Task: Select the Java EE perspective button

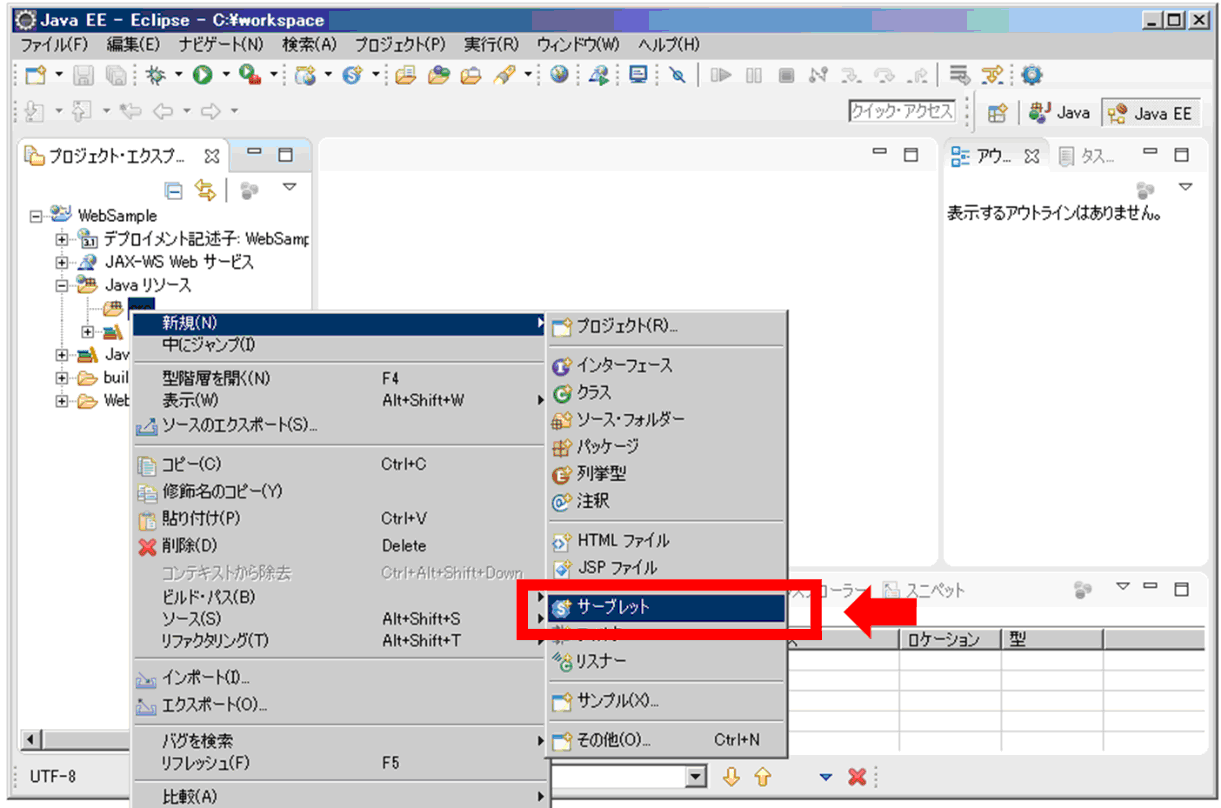Action: click(1150, 113)
